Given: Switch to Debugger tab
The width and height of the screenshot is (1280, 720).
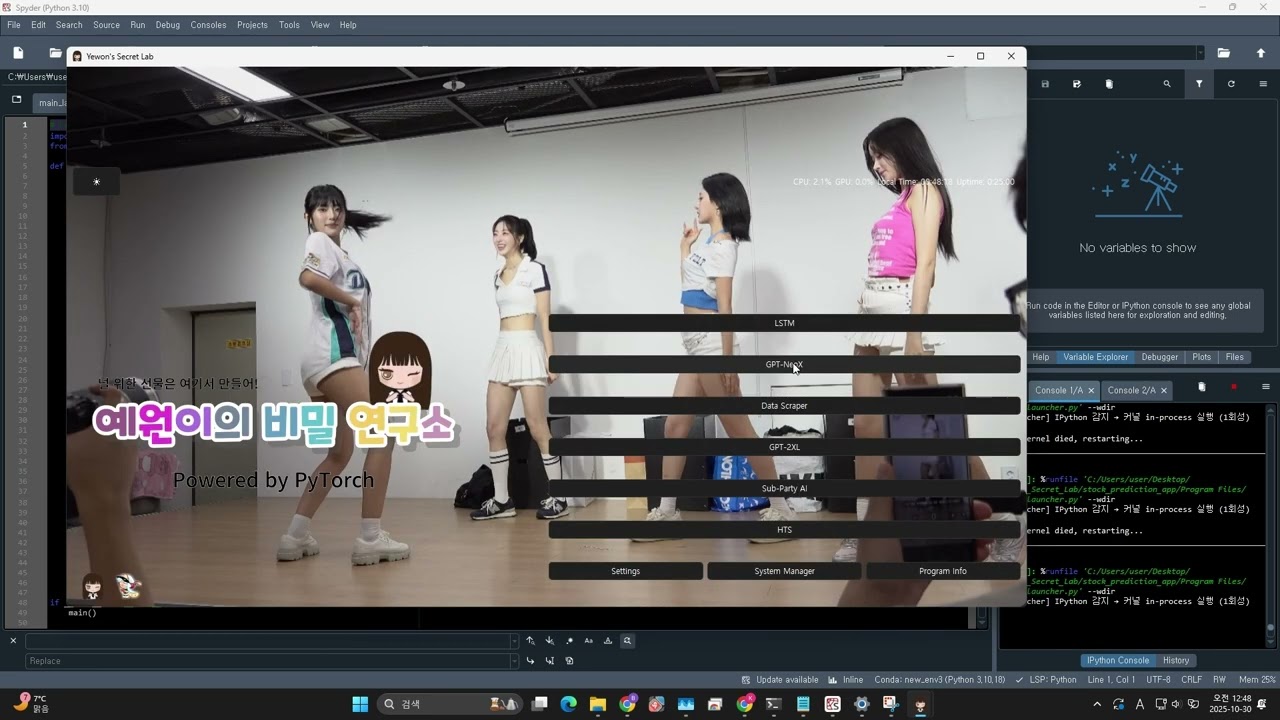Looking at the screenshot, I should pos(1160,357).
